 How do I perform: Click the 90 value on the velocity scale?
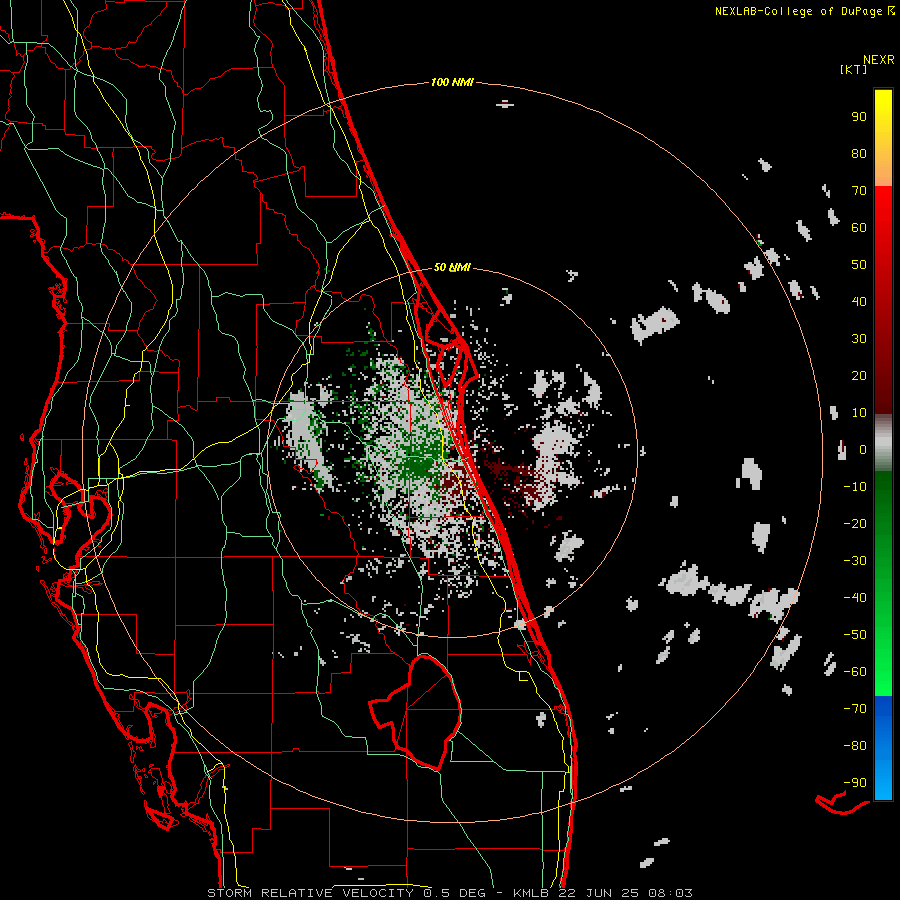[859, 117]
